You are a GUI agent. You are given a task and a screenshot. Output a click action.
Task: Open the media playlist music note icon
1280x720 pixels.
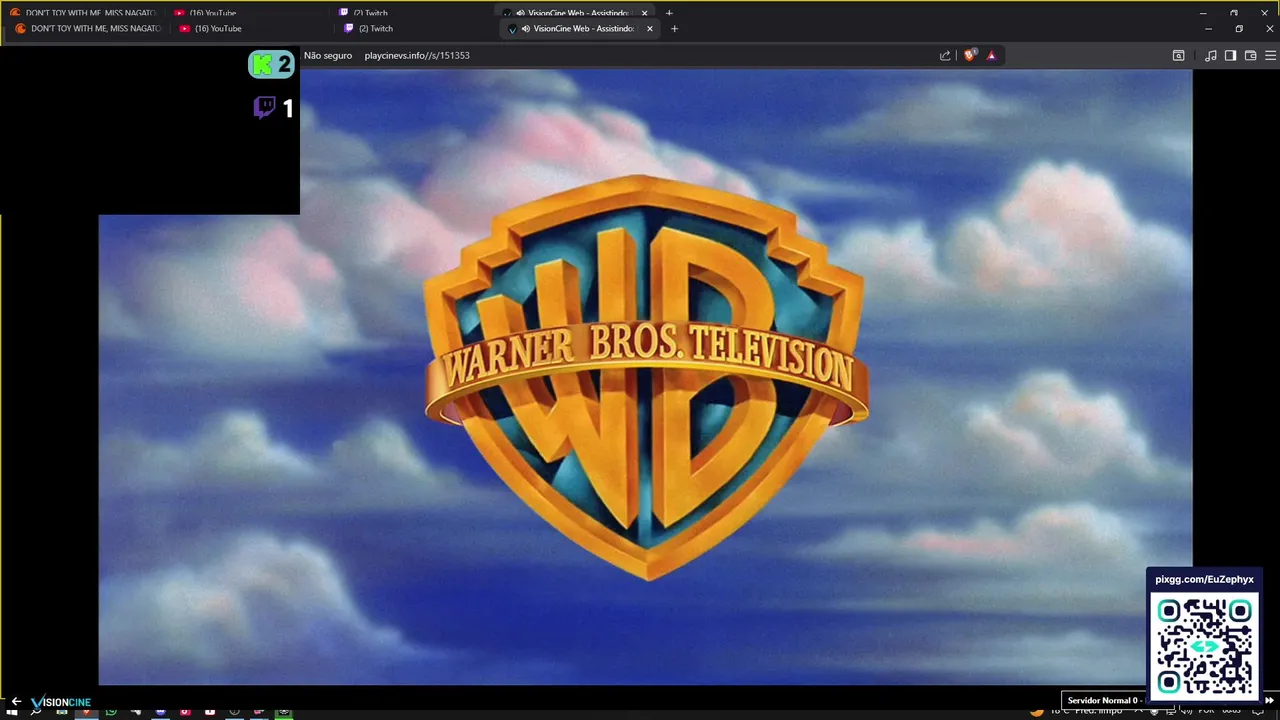1211,56
